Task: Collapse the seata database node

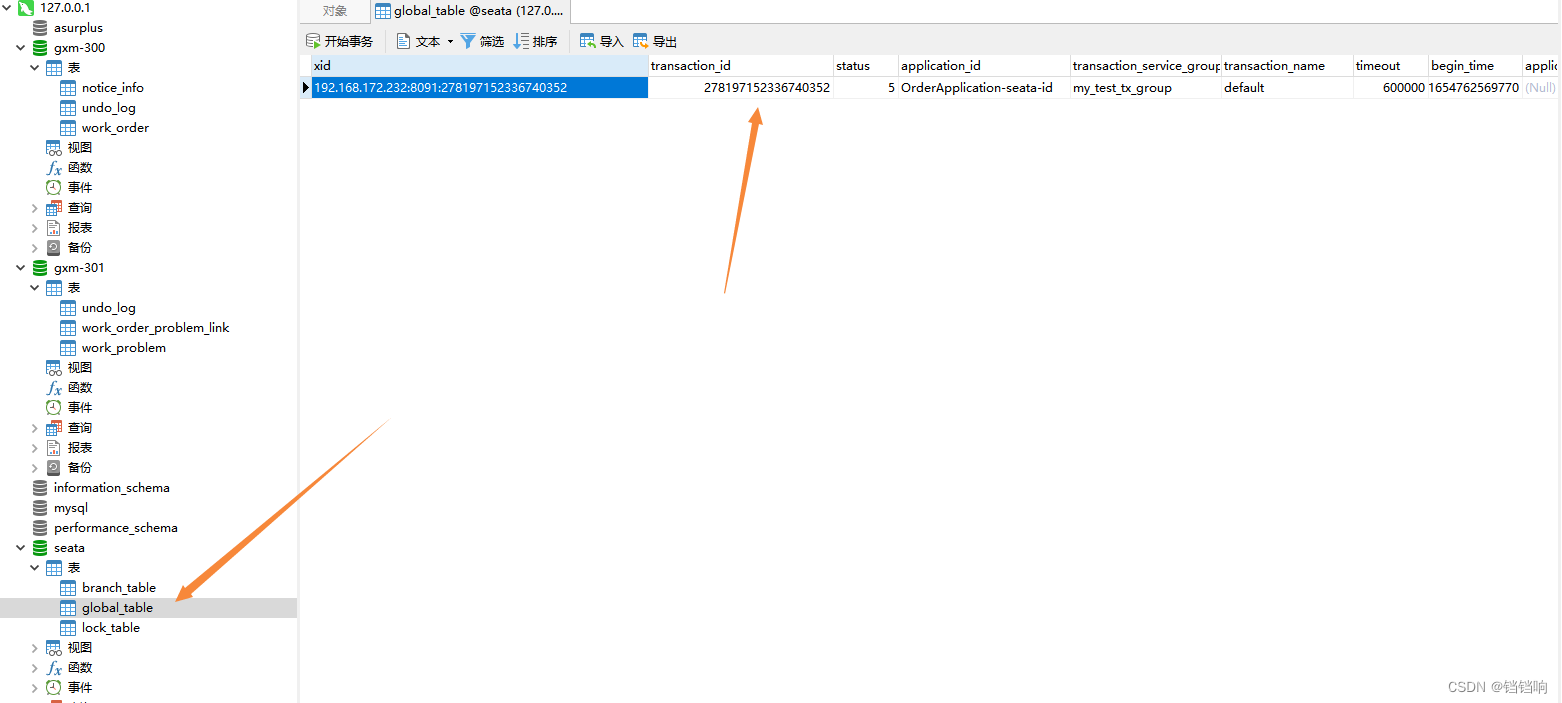Action: tap(20, 548)
